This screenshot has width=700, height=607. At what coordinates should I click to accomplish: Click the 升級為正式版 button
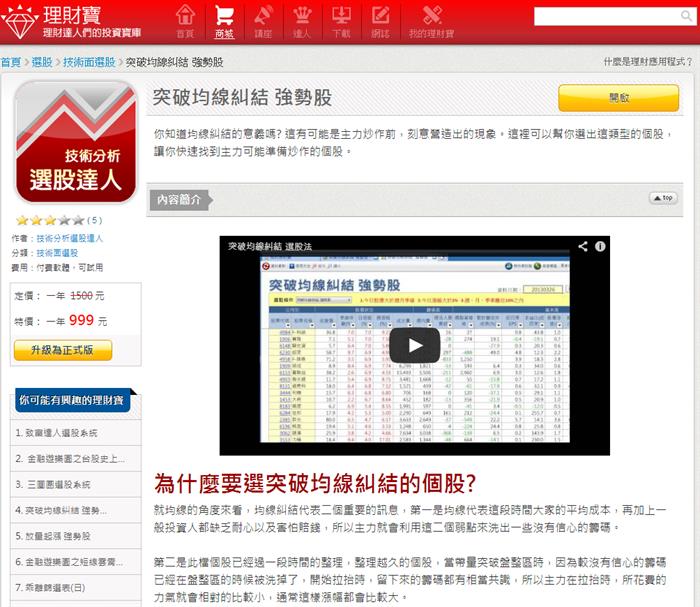[x=62, y=350]
